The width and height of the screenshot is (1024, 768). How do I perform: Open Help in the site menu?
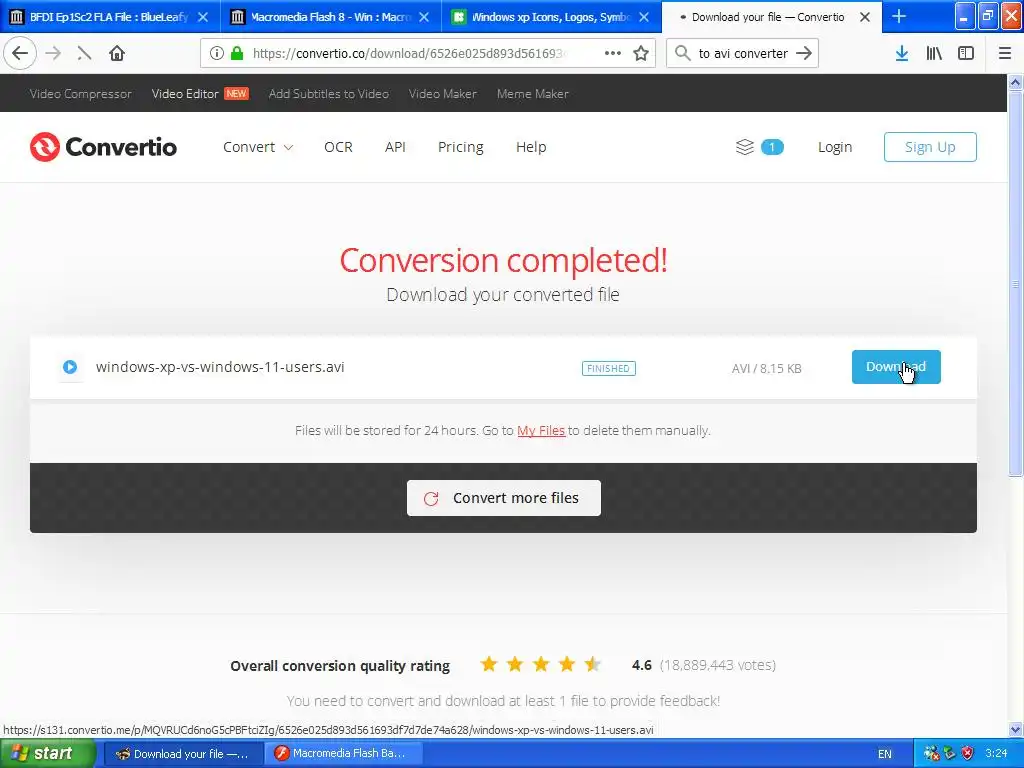click(531, 147)
